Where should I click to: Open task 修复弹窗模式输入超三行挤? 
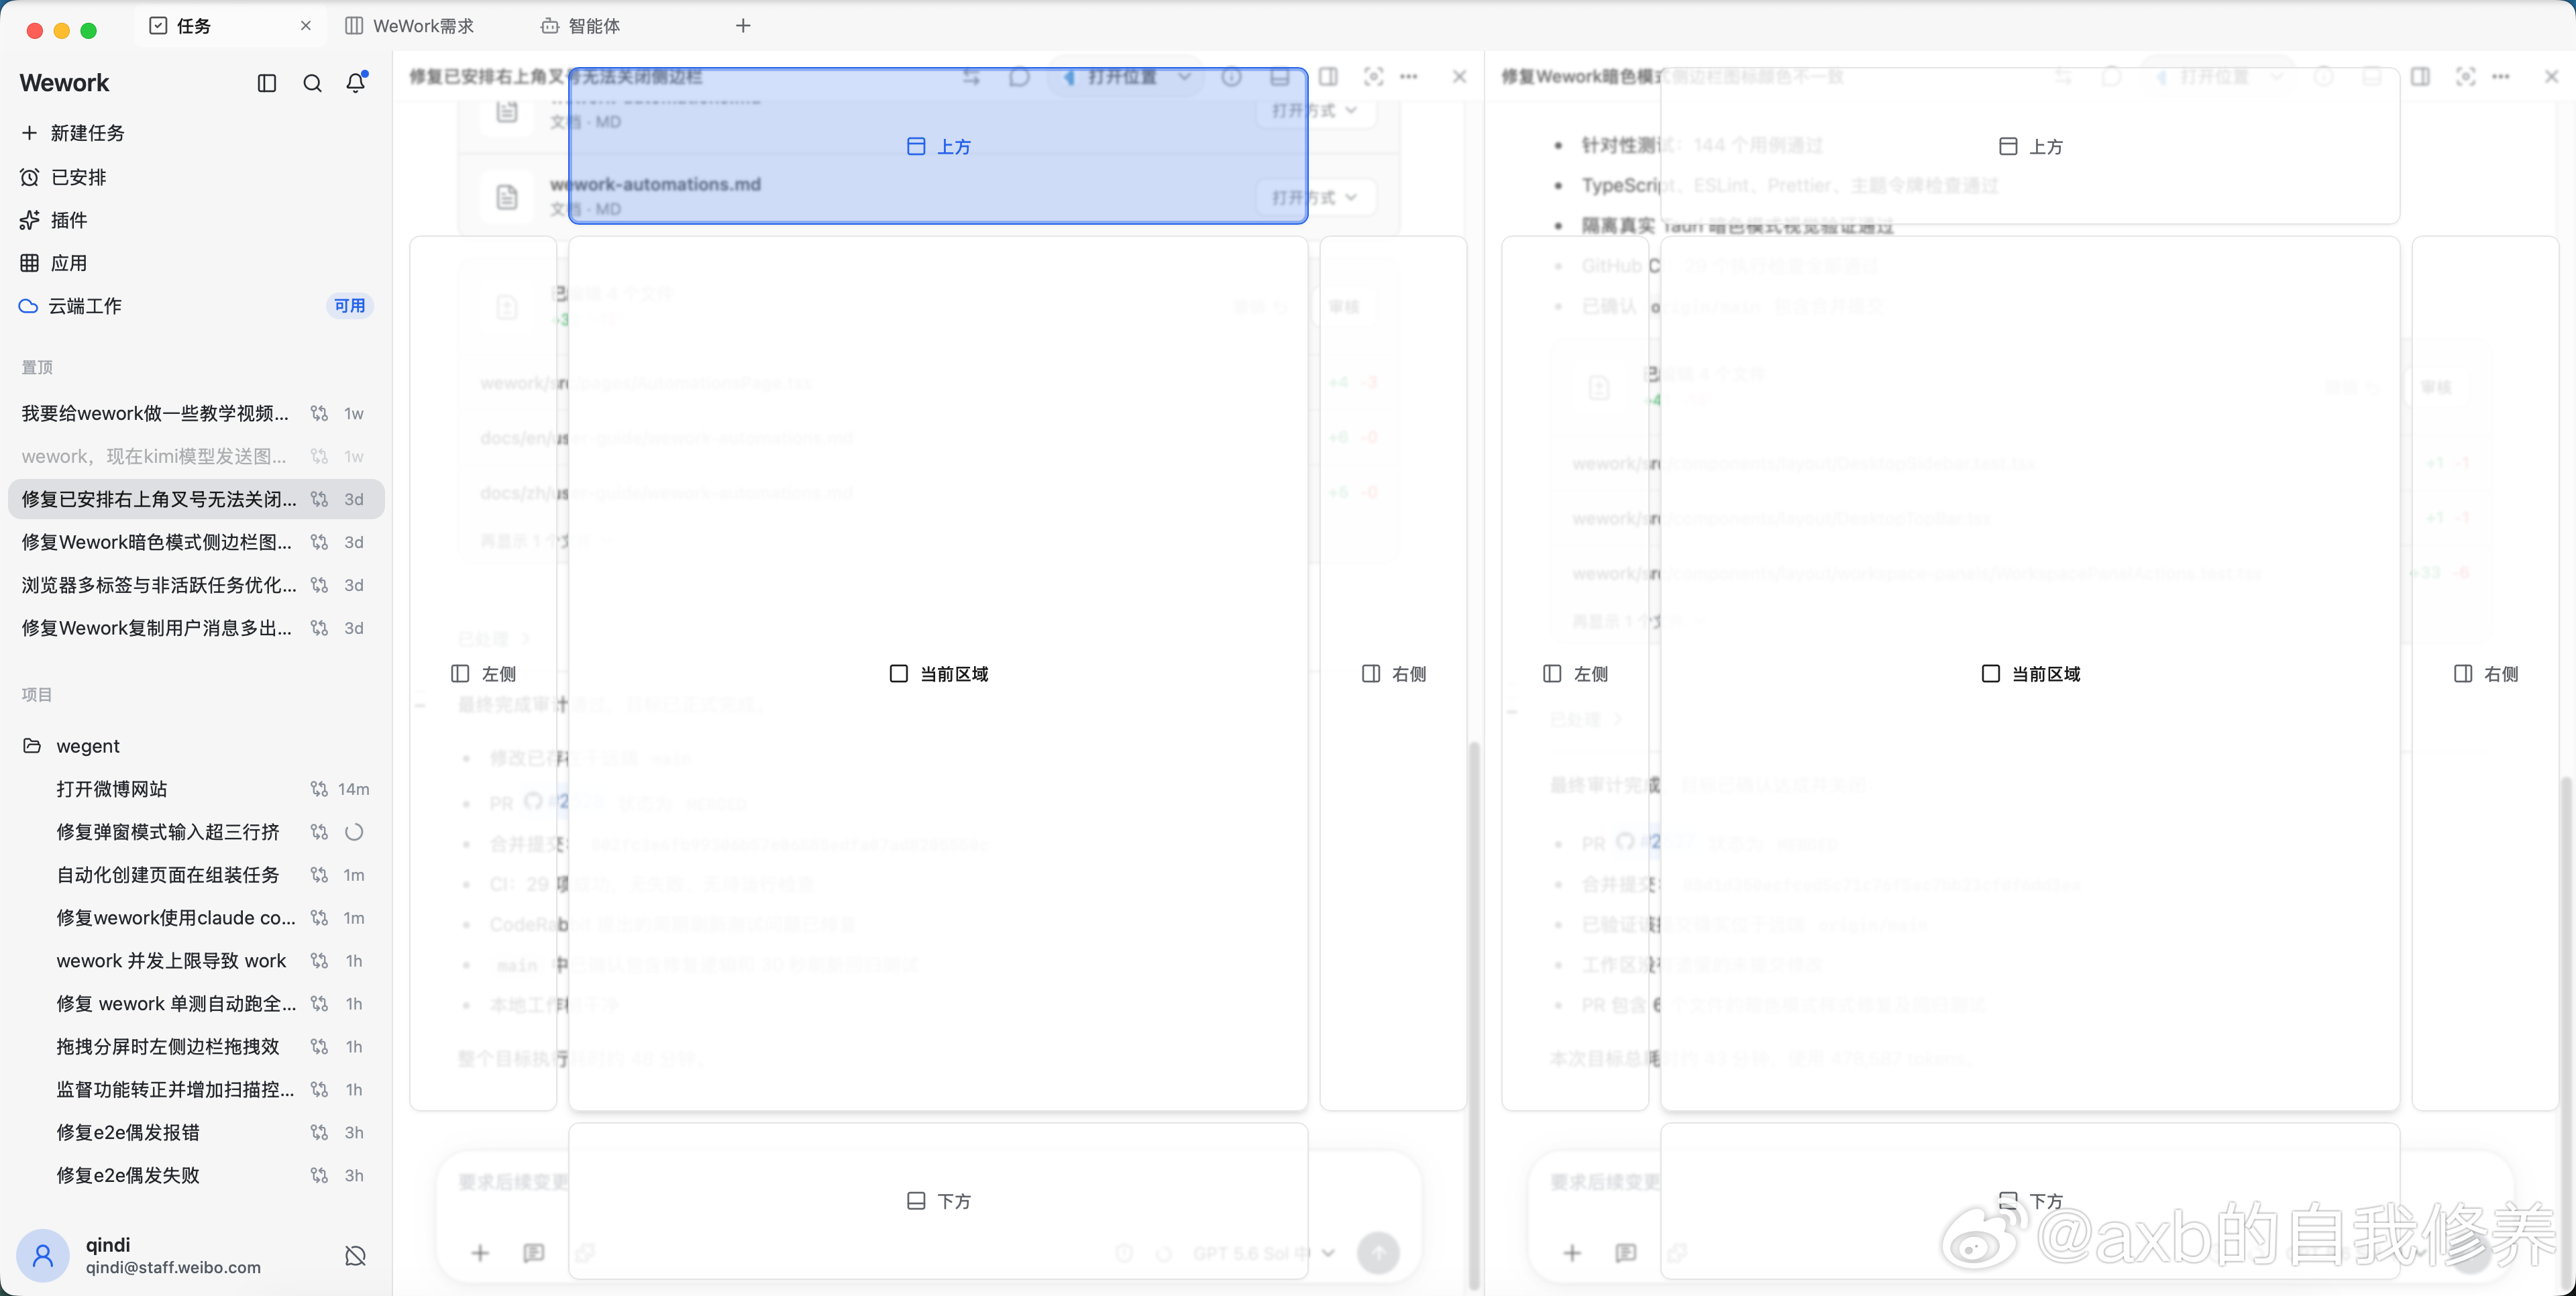[x=196, y=832]
